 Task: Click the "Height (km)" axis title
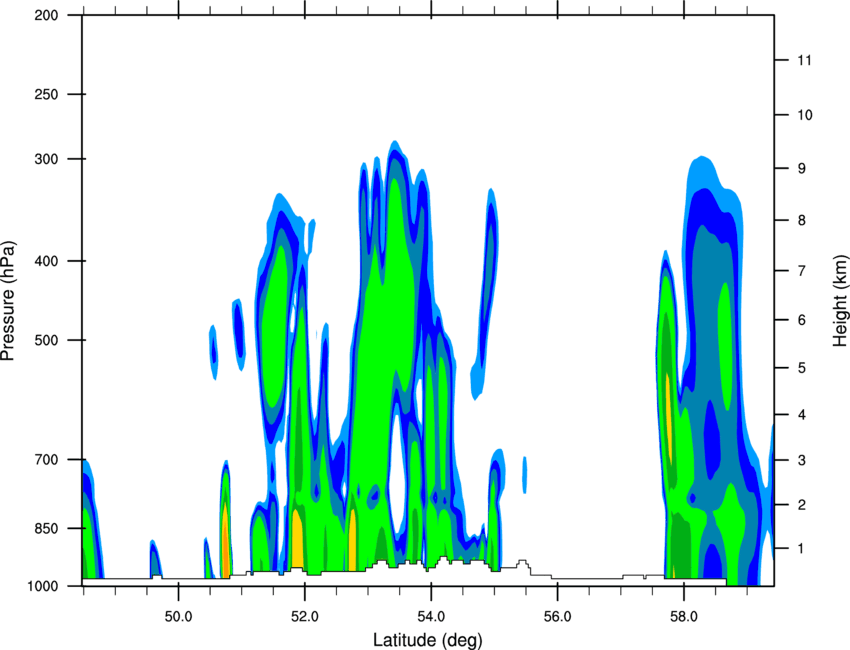pos(840,300)
